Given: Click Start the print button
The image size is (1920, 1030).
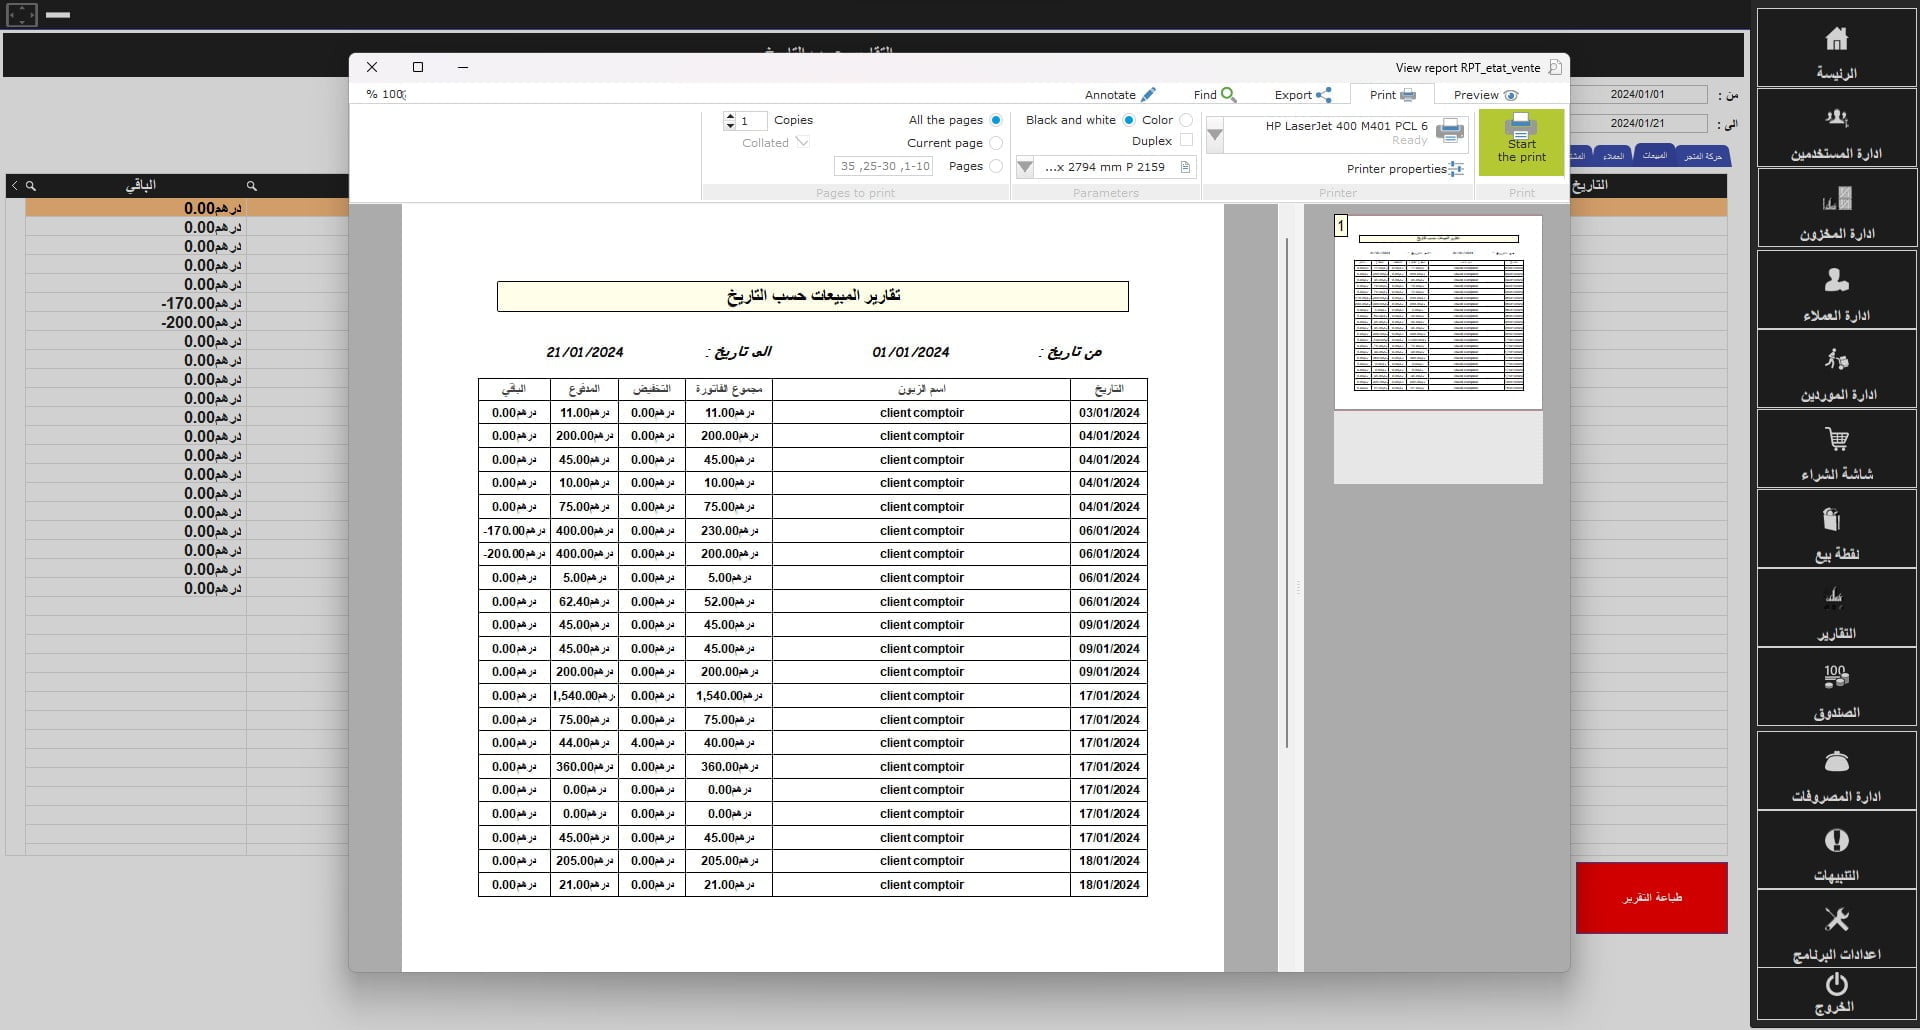Looking at the screenshot, I should click(1521, 142).
